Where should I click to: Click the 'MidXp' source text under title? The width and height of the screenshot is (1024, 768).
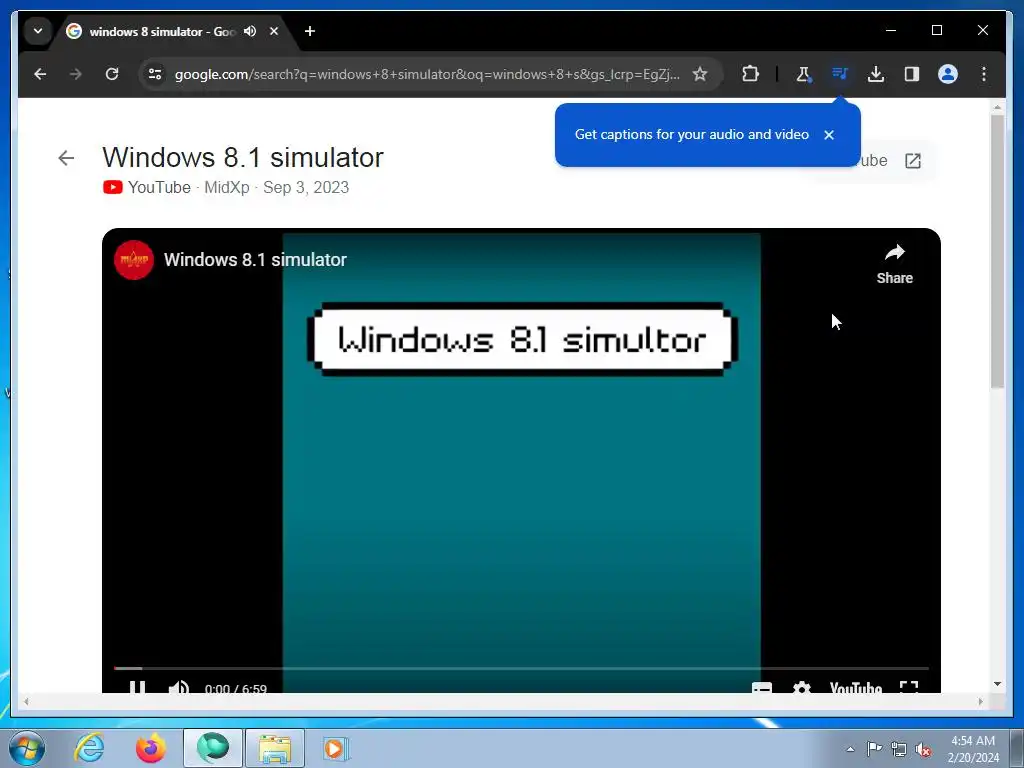227,187
